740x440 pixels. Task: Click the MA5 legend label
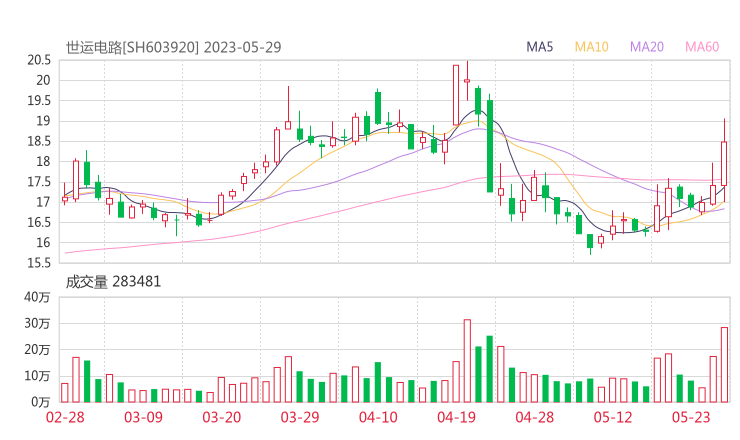tap(539, 47)
